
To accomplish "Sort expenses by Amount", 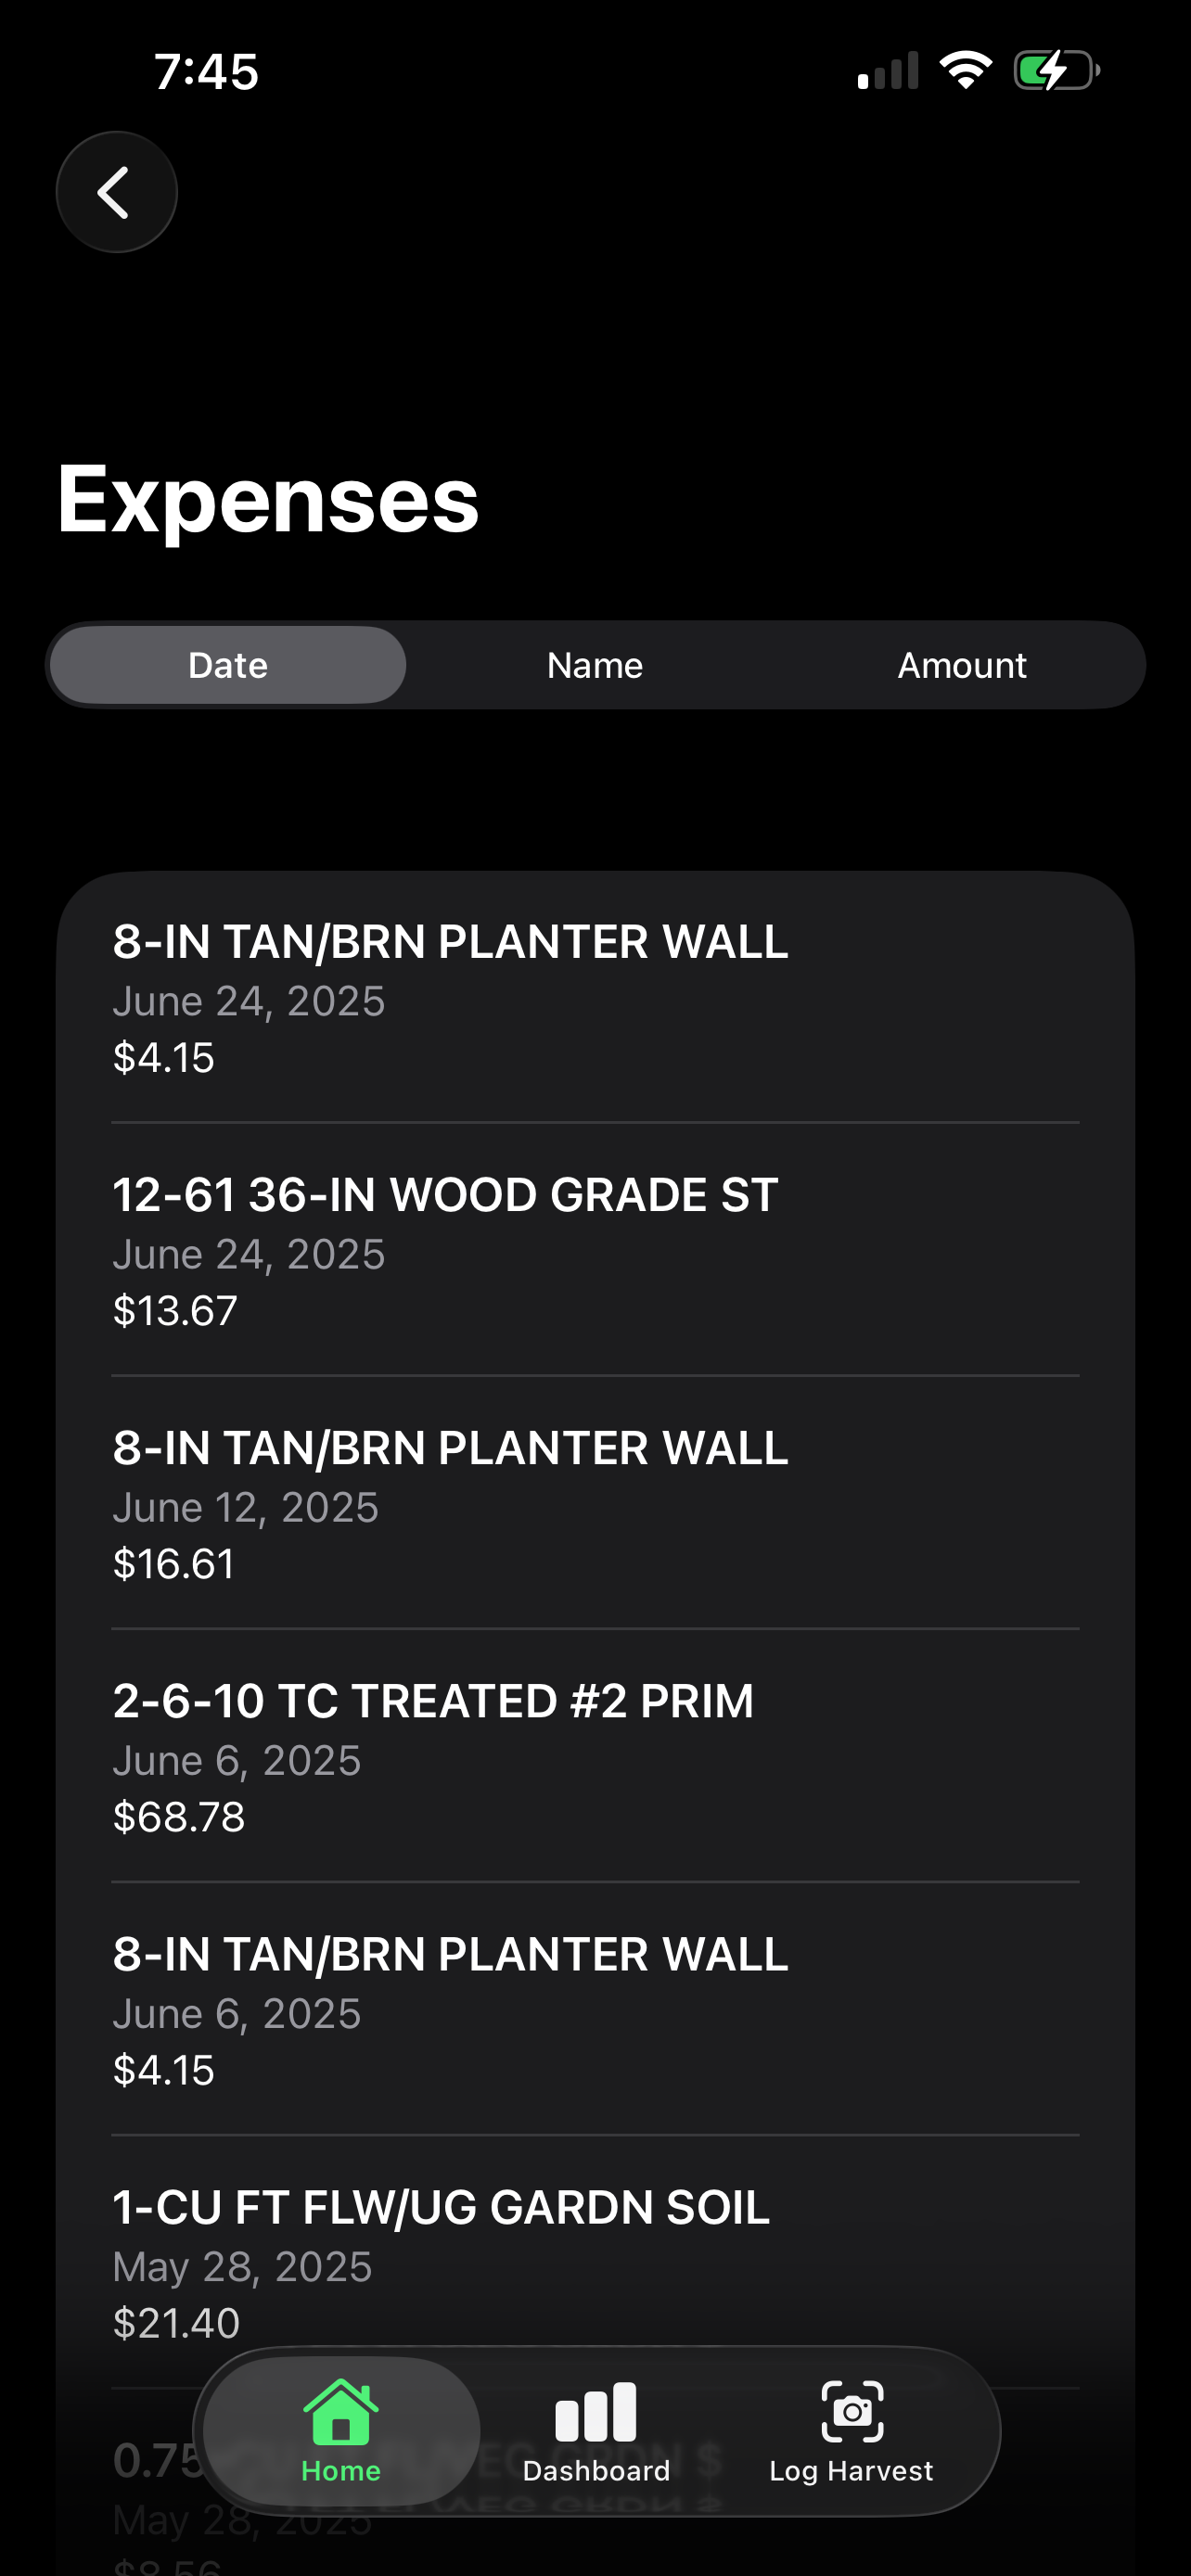I will [x=962, y=665].
